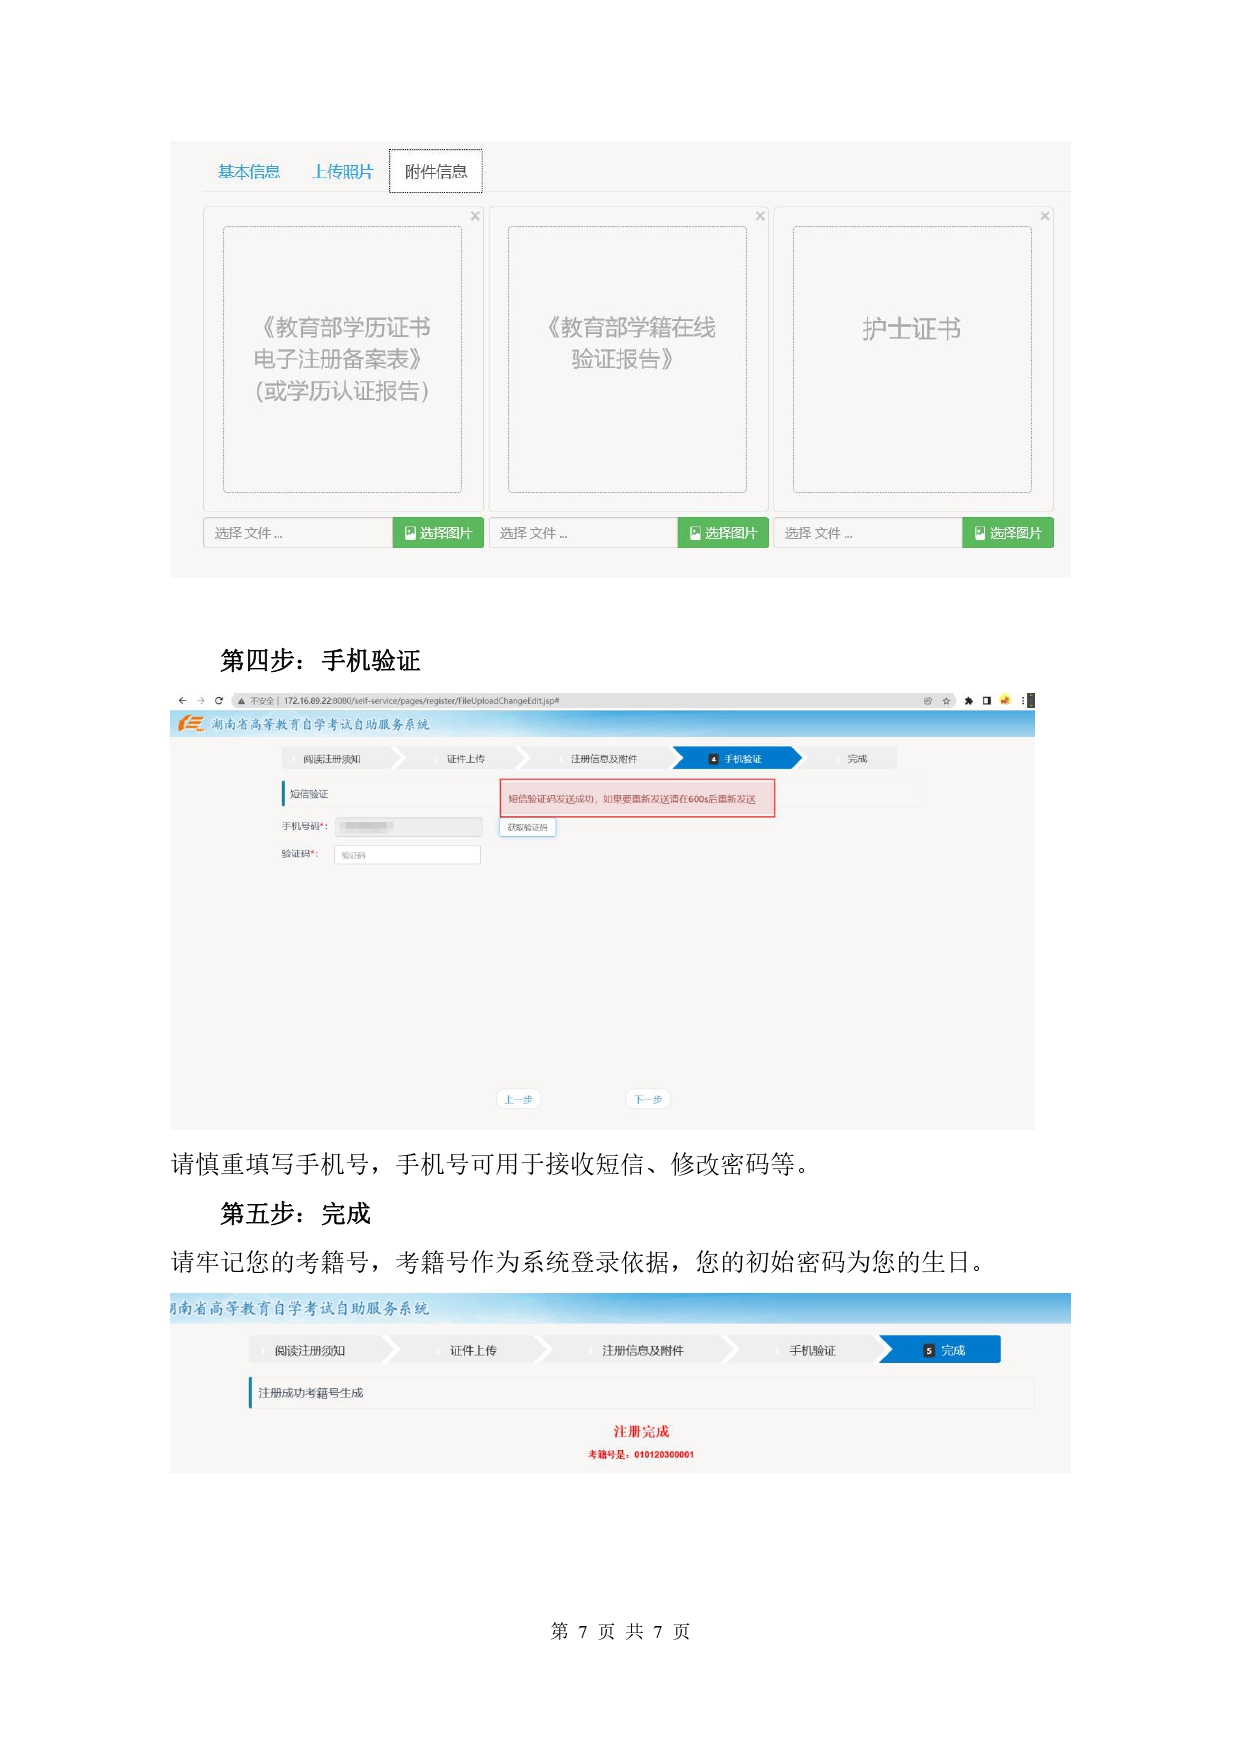Click the browser reload icon
This screenshot has width=1241, height=1754.
tap(218, 701)
